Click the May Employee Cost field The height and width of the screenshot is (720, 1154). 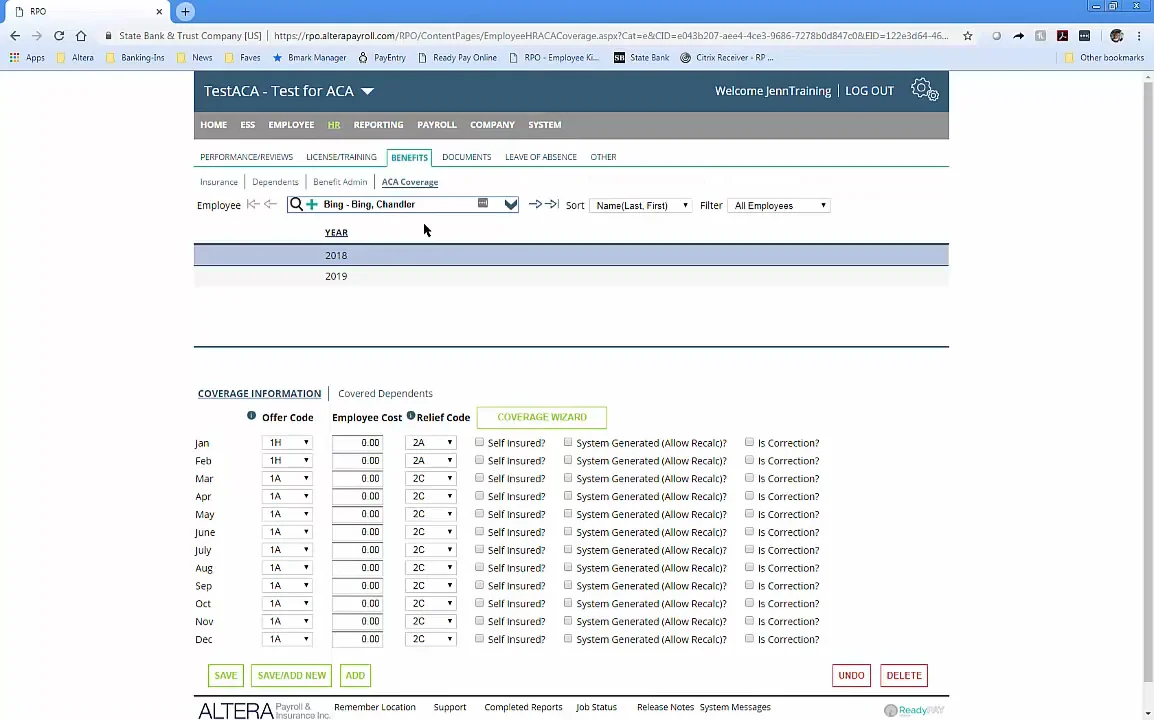357,514
